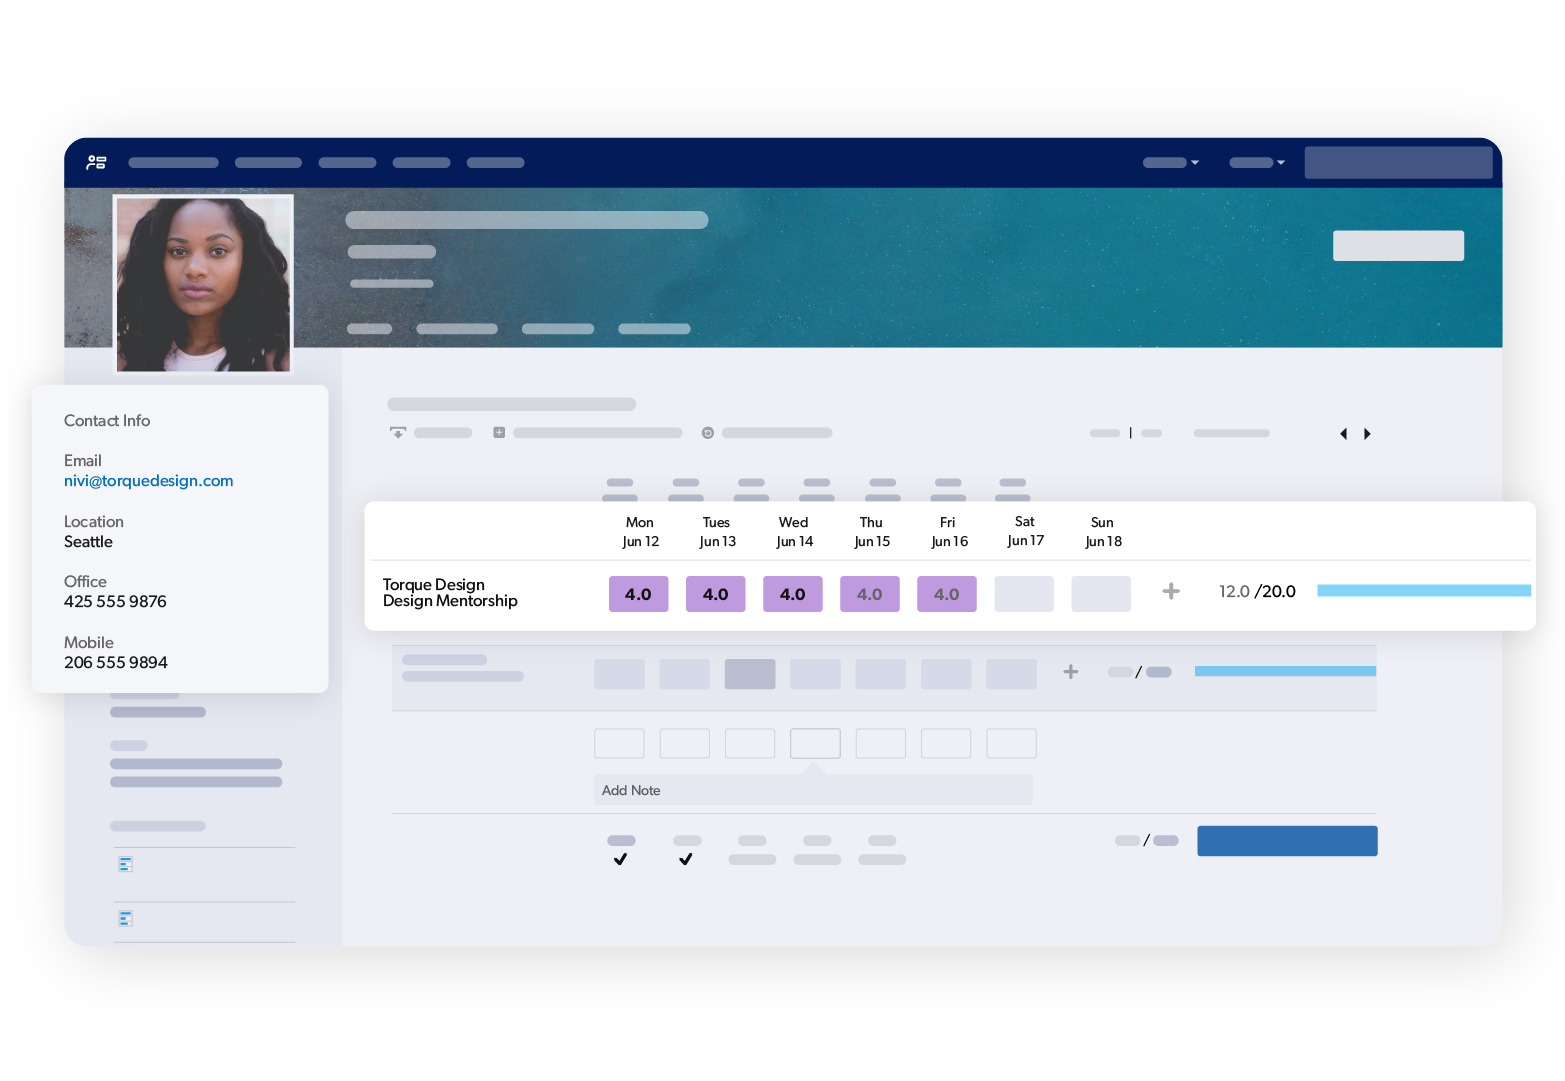Open the lower document icon in the sidebar
The width and height of the screenshot is (1565, 1081).
(x=126, y=918)
